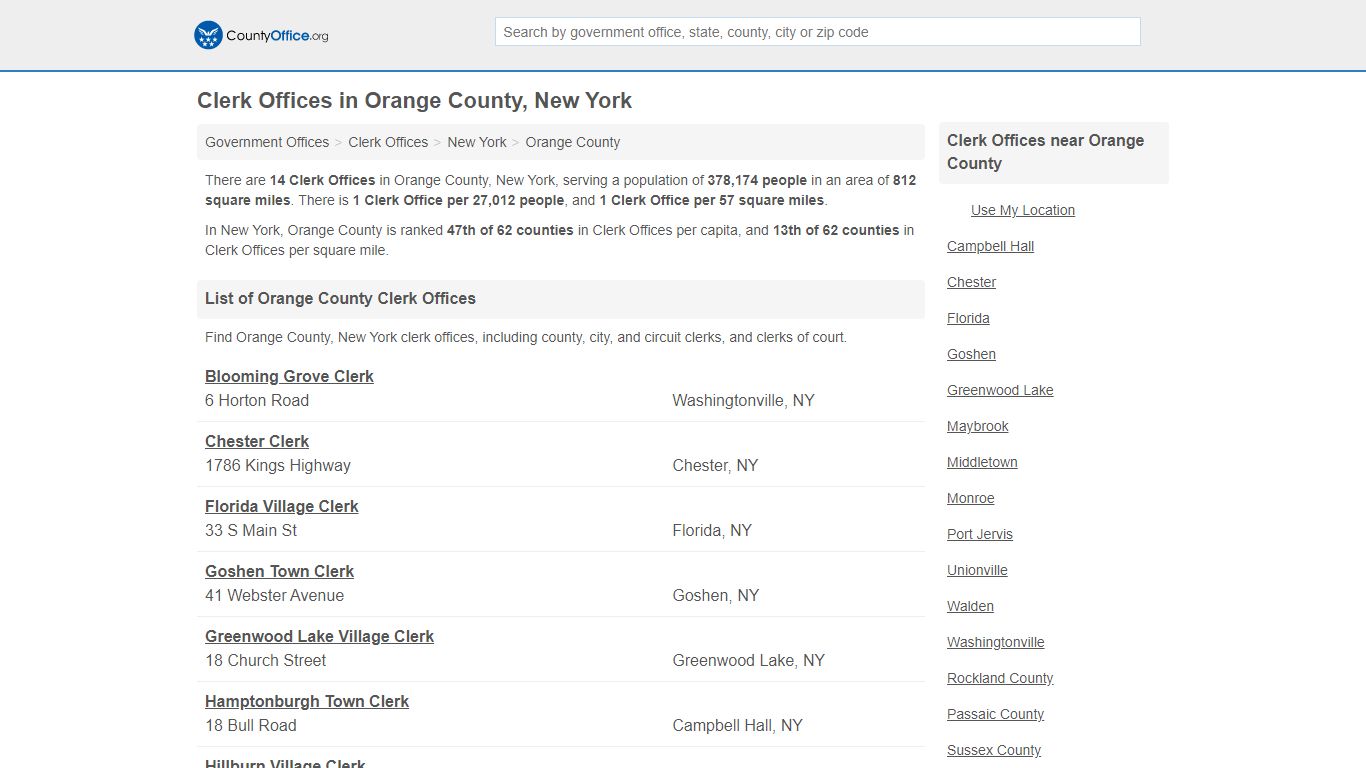Open Hamptonburgh Town Clerk listing

coord(307,701)
